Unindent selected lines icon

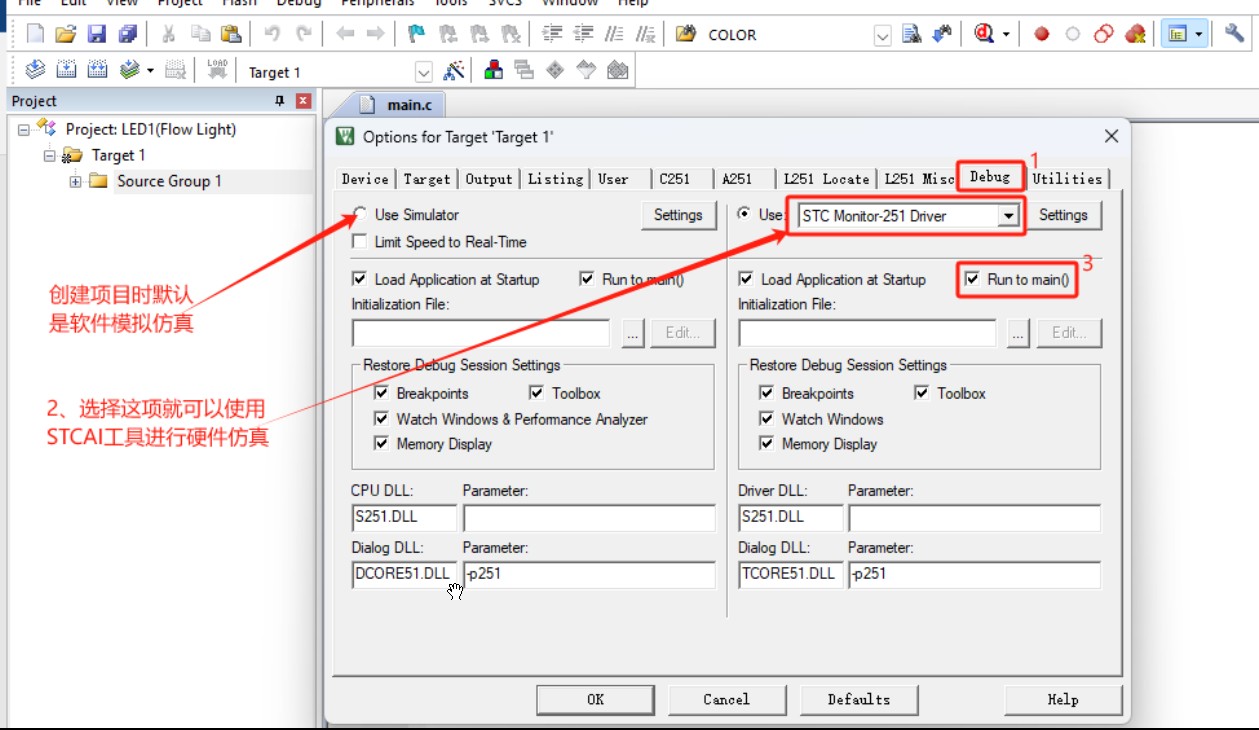[x=584, y=34]
